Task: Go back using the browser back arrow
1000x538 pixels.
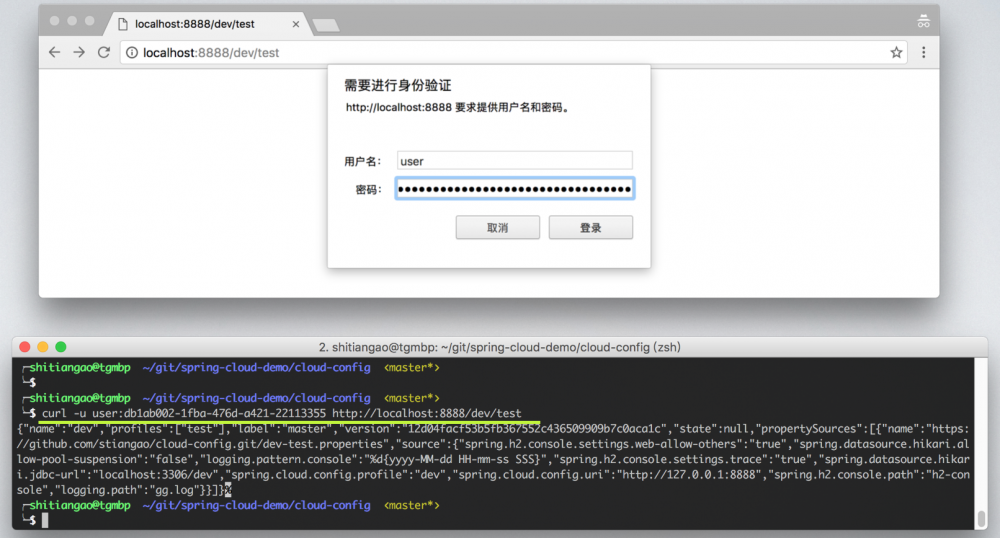Action: pyautogui.click(x=55, y=52)
